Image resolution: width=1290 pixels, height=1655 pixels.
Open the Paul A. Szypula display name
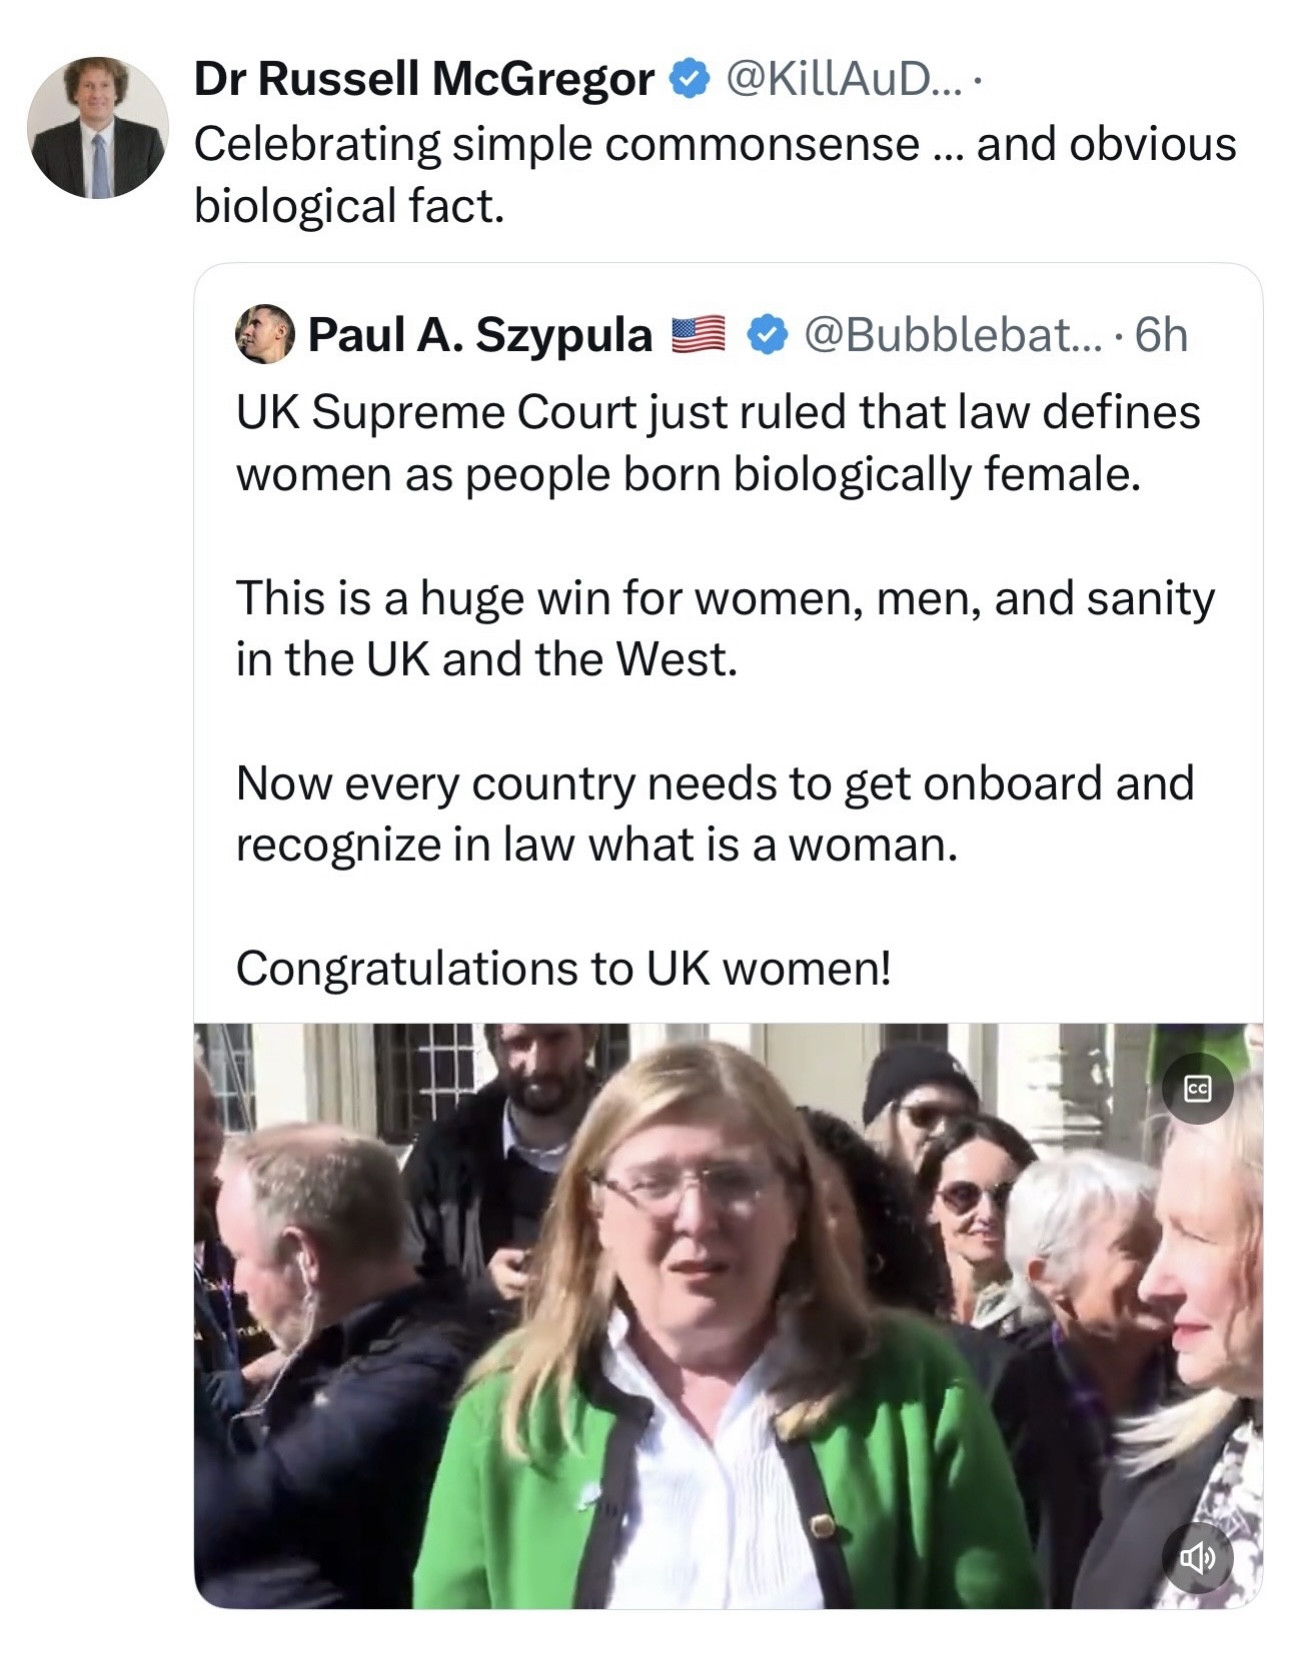(x=479, y=335)
